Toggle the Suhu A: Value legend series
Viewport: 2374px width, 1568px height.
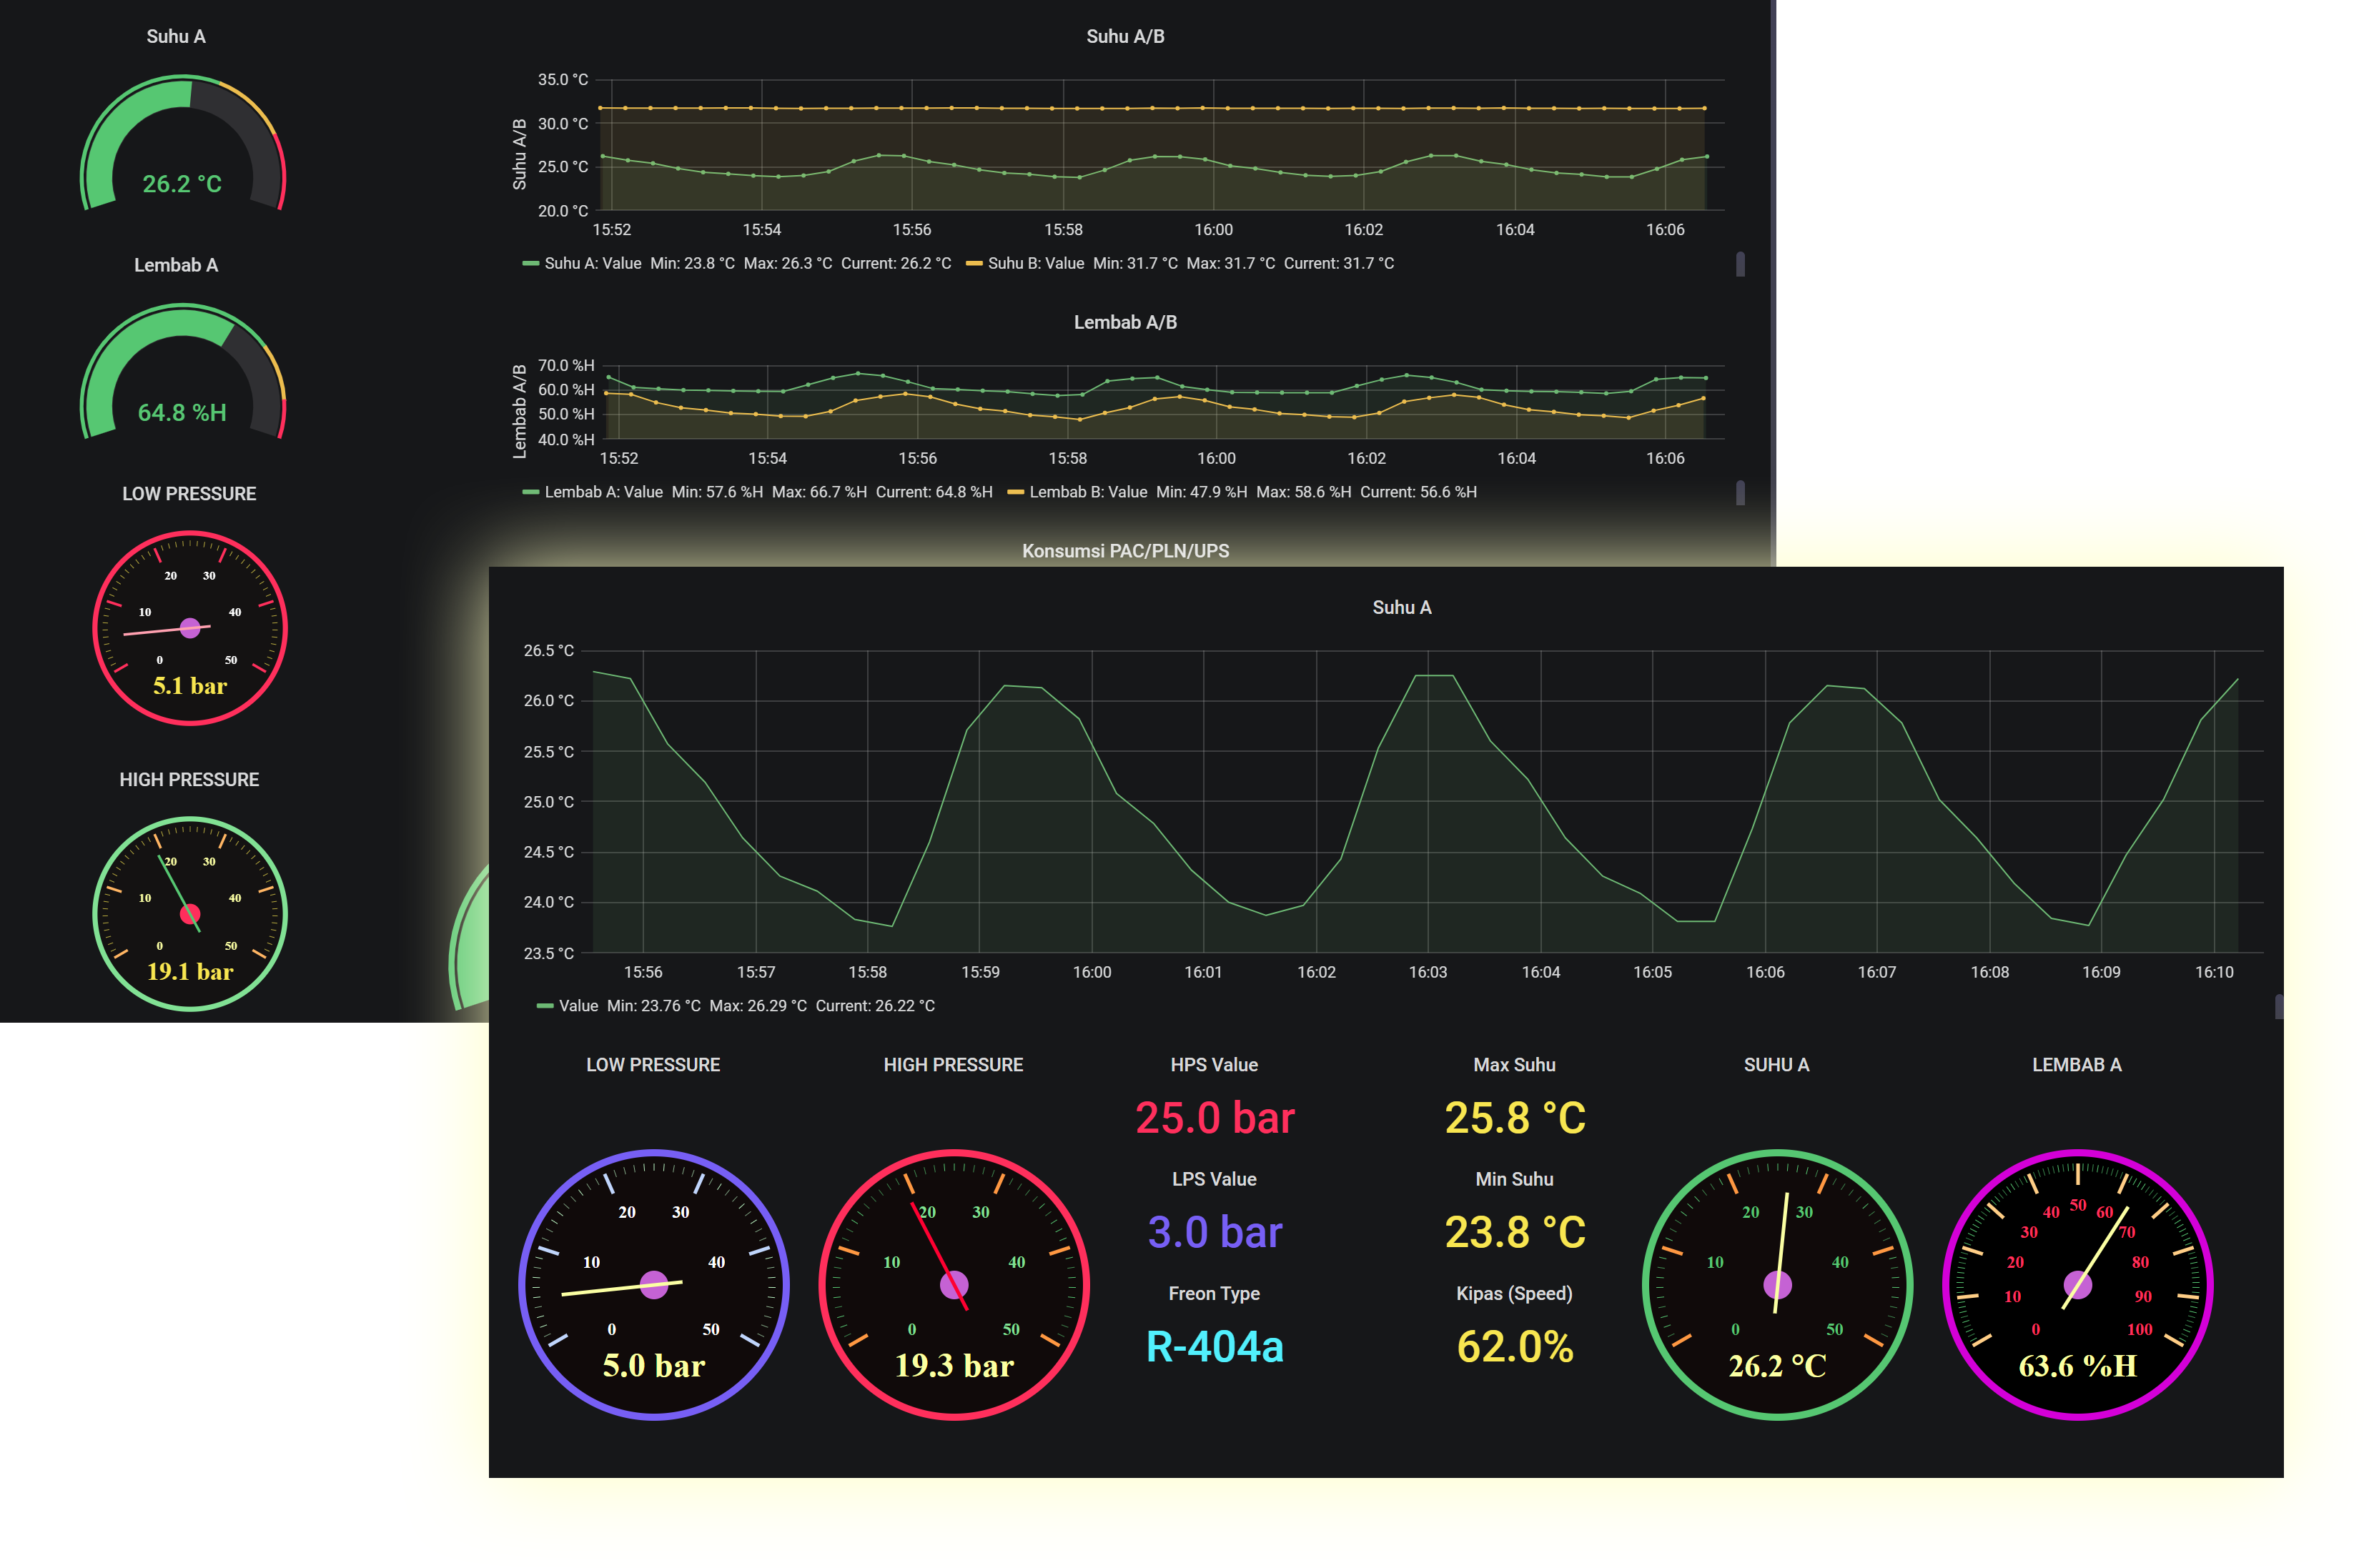coord(592,263)
